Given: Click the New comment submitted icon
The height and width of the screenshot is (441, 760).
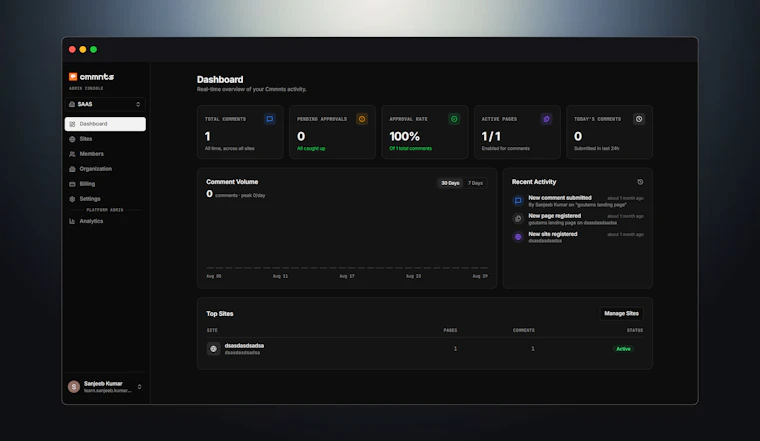Looking at the screenshot, I should pos(518,201).
